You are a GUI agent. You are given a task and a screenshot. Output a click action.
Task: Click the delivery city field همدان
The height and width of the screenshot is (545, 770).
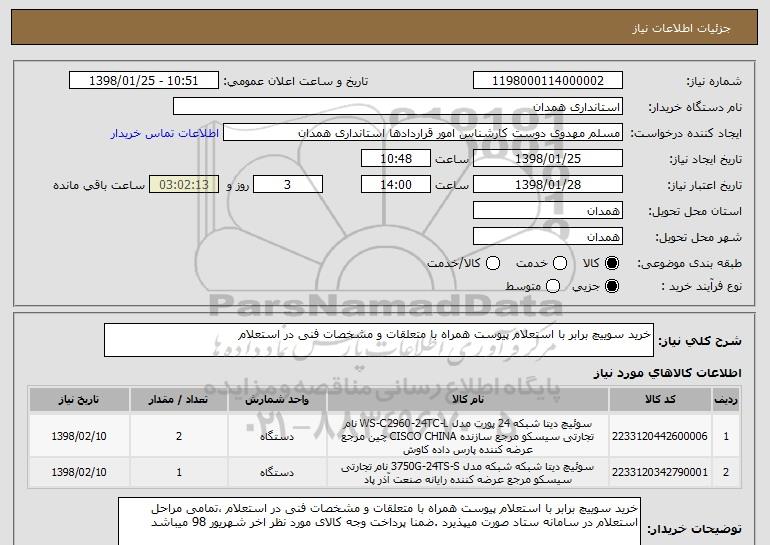coord(548,237)
